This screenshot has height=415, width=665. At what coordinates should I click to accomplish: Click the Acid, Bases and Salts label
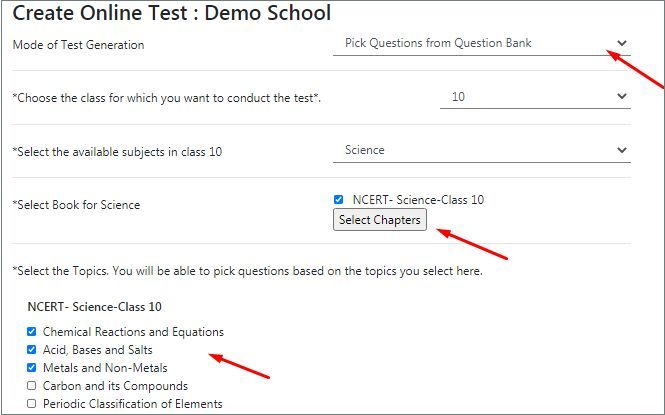pos(98,350)
